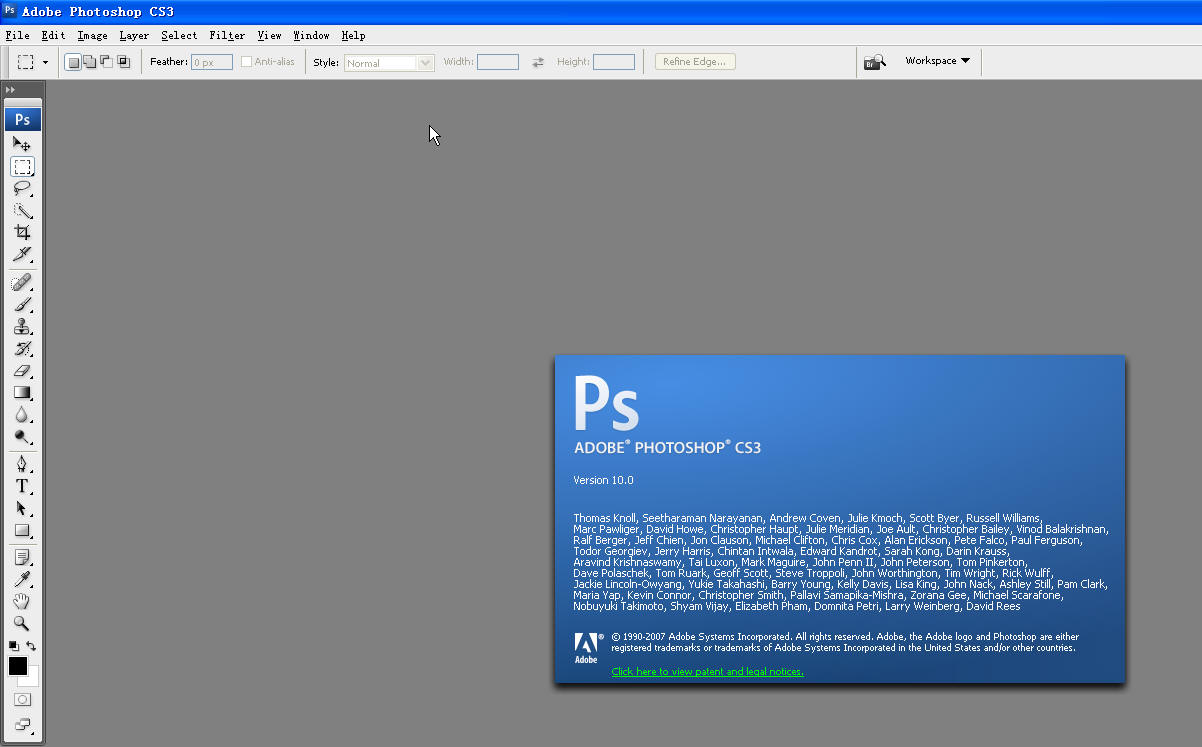Reset to default foreground and background colors
Image resolution: width=1202 pixels, height=747 pixels.
13,646
